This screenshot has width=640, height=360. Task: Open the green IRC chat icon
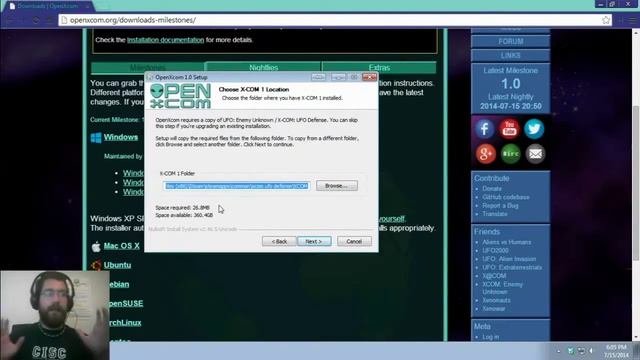(x=510, y=153)
